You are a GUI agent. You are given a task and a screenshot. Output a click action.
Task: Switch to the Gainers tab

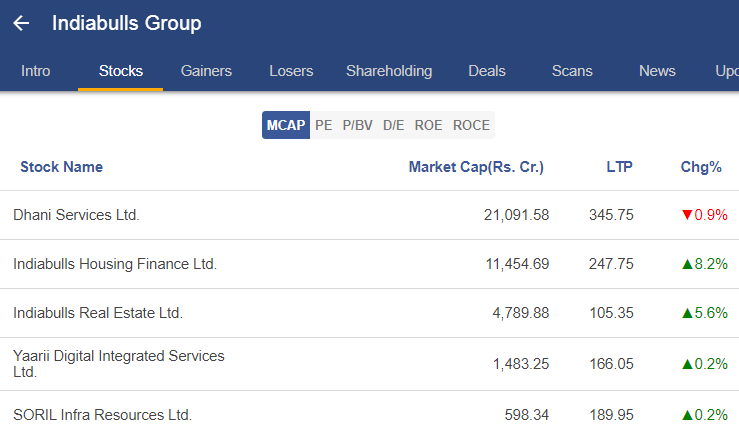tap(206, 71)
